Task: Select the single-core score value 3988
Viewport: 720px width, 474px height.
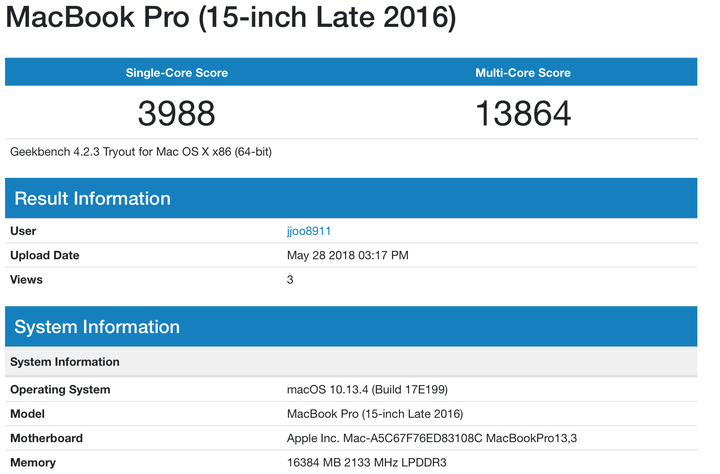Action: pos(177,113)
